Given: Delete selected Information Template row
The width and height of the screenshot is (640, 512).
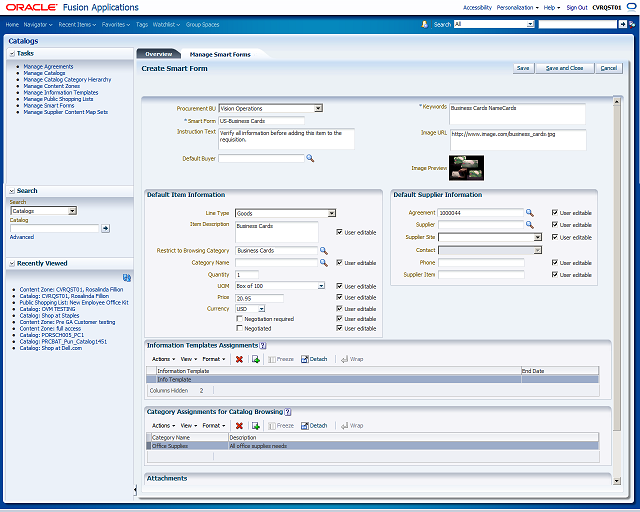Looking at the screenshot, I should pos(239,359).
